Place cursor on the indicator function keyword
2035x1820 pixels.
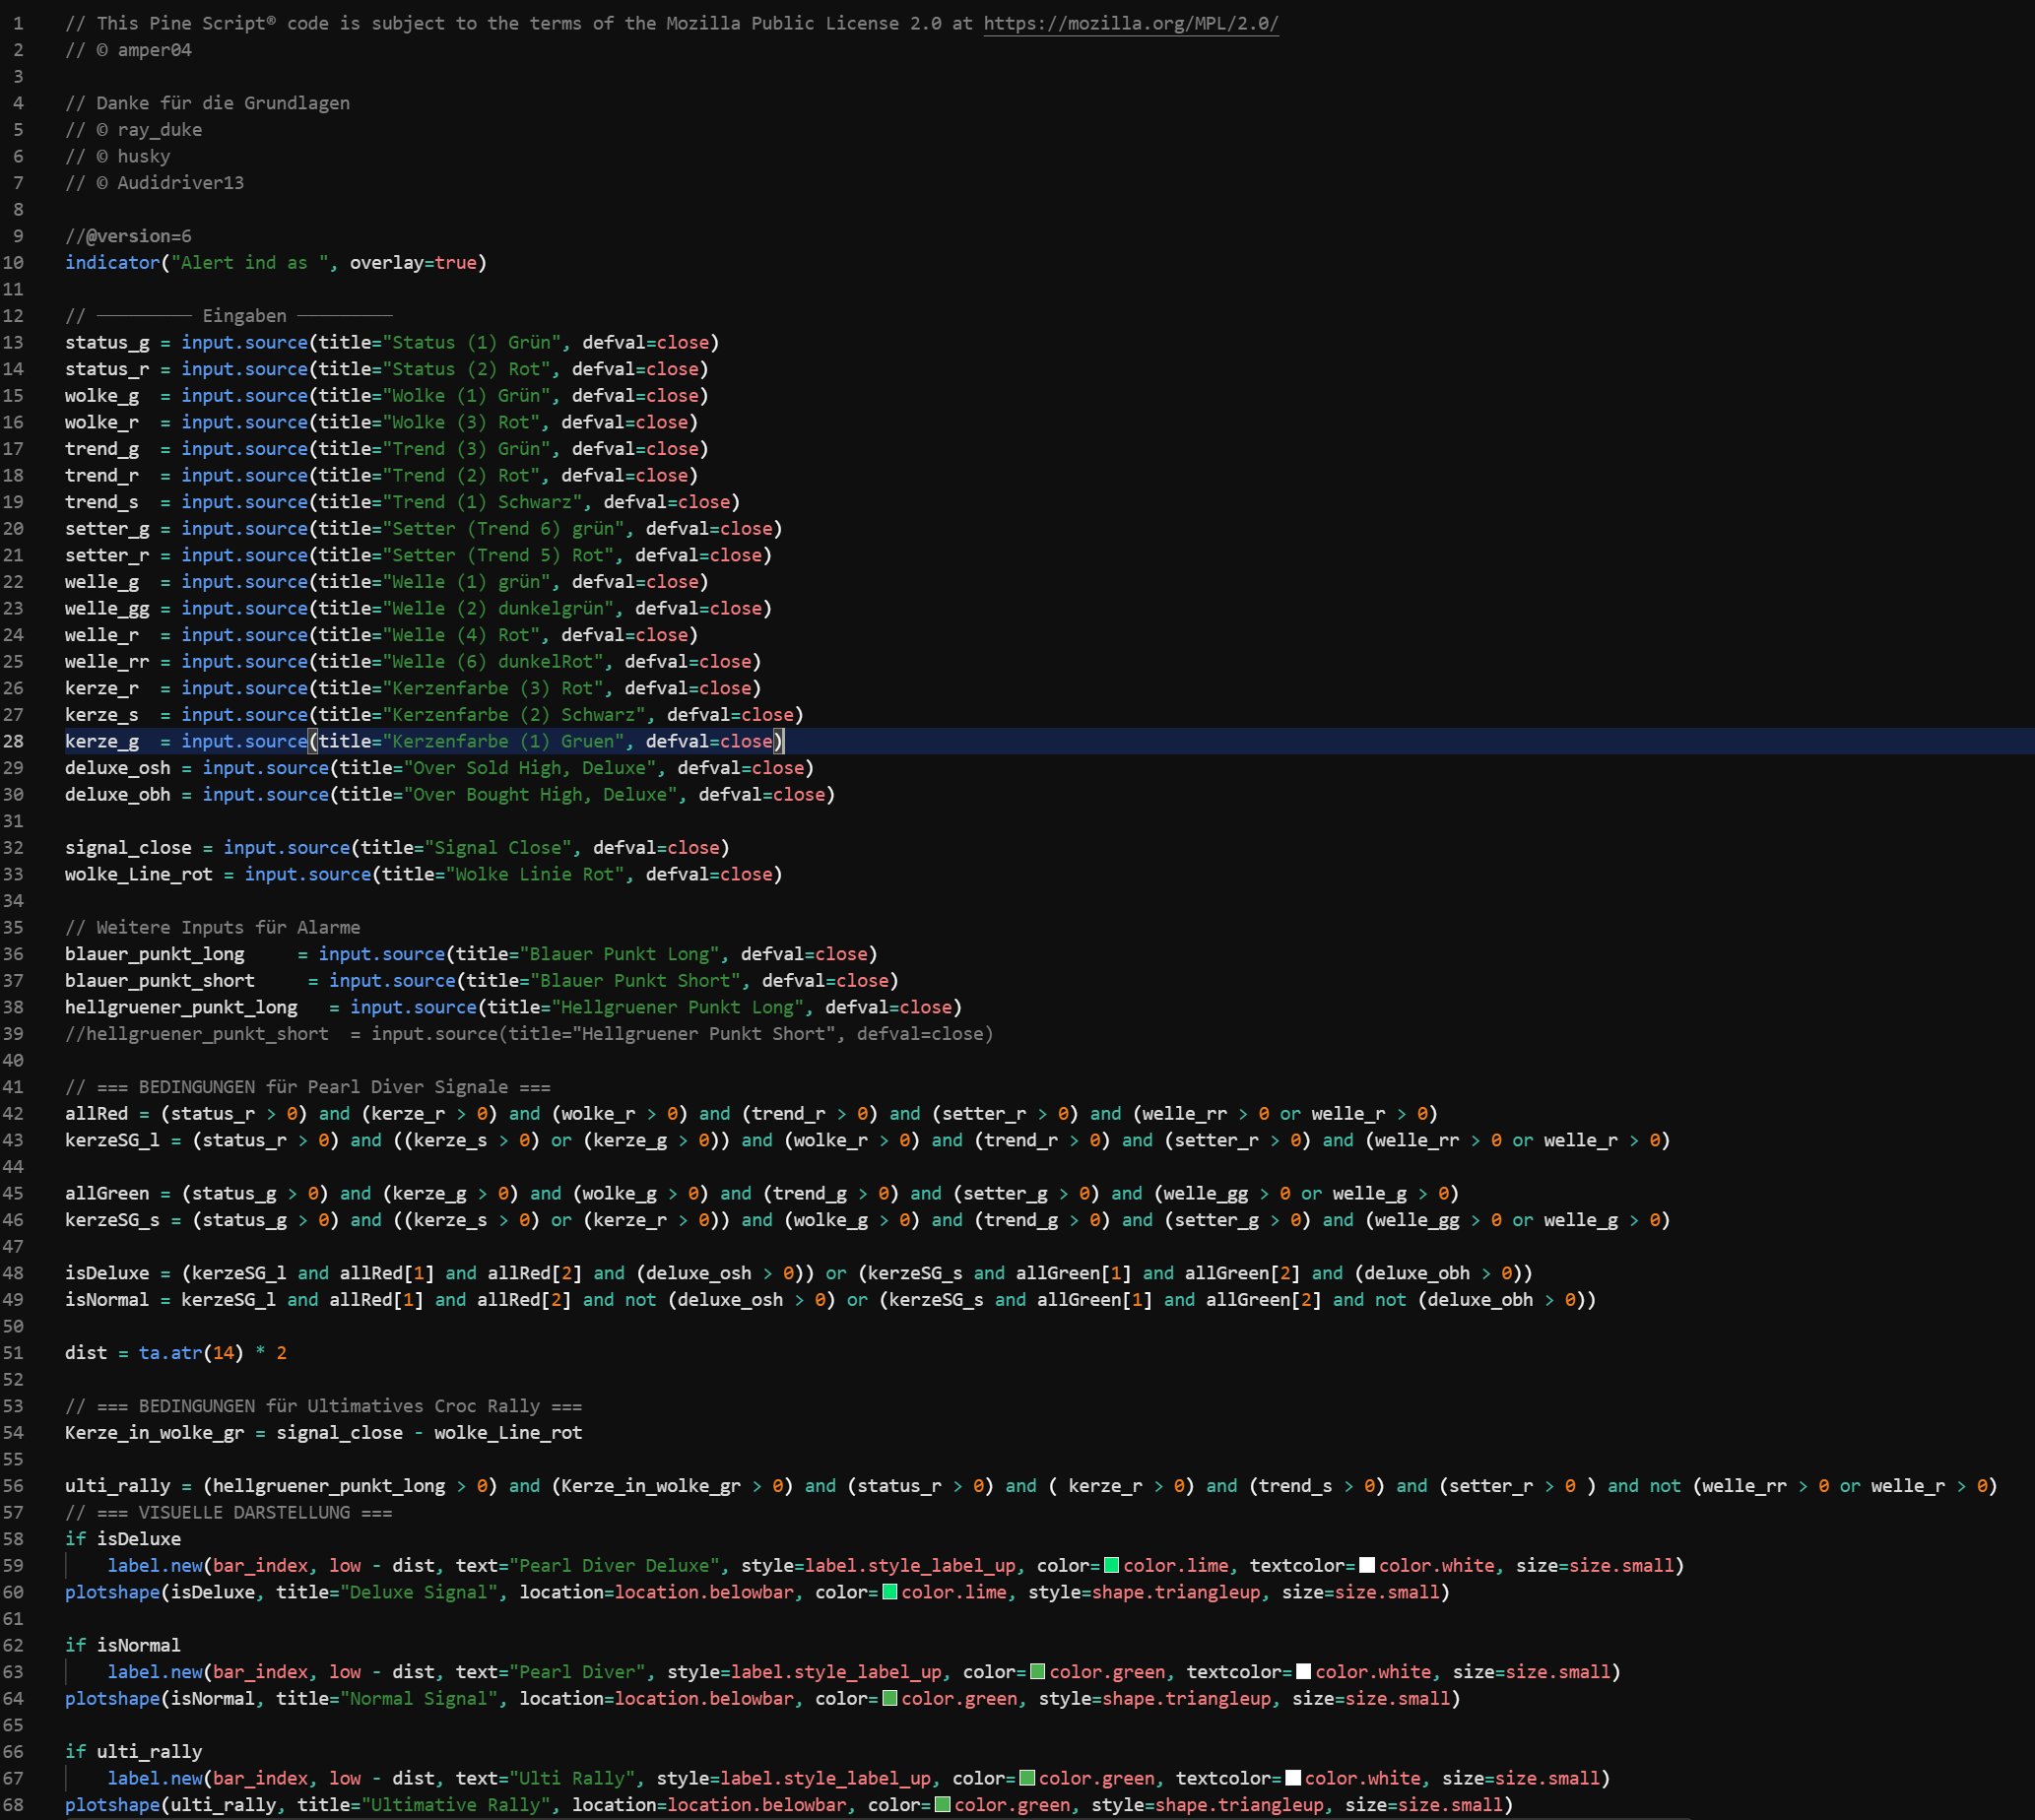[x=112, y=262]
